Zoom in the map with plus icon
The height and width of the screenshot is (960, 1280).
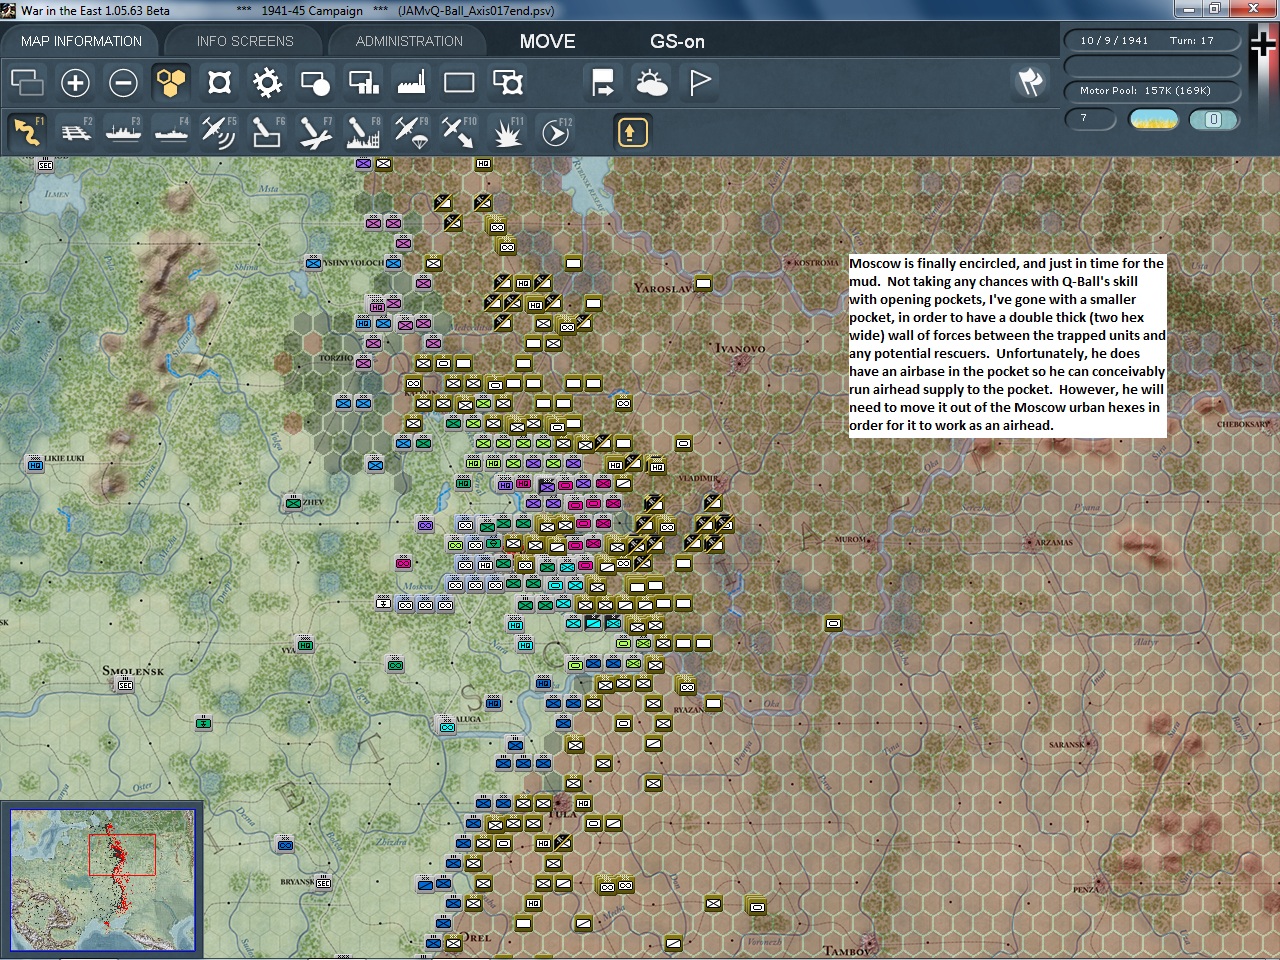point(75,82)
